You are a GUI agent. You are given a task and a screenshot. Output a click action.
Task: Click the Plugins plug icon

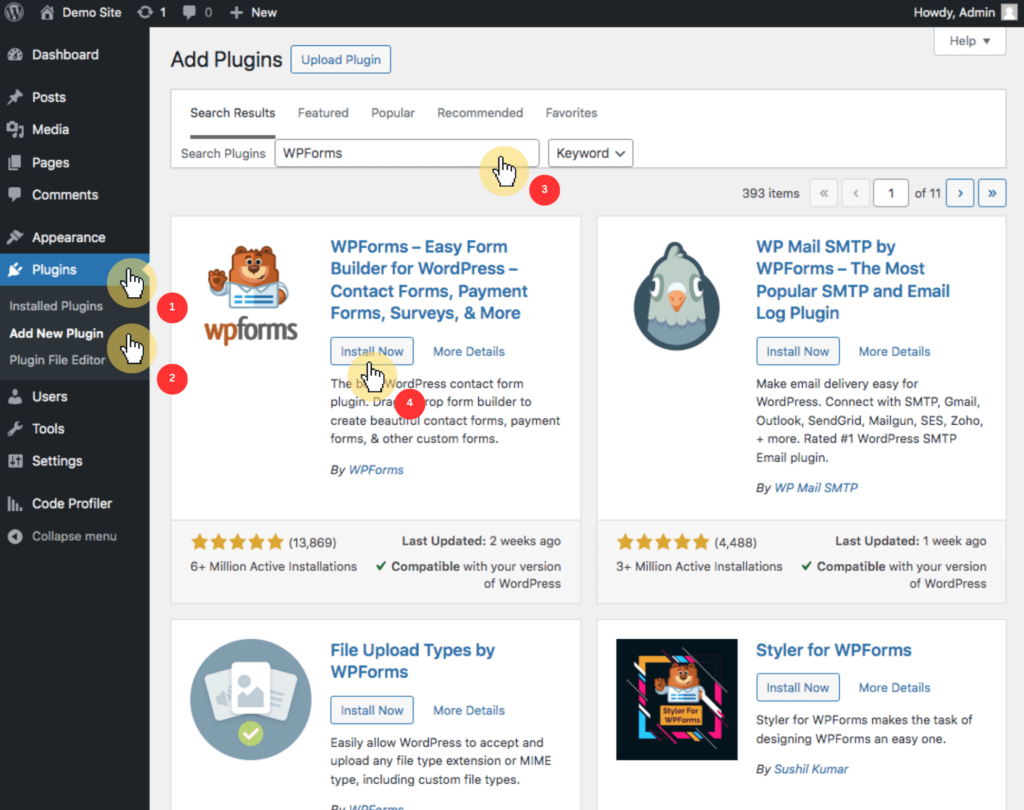15,269
